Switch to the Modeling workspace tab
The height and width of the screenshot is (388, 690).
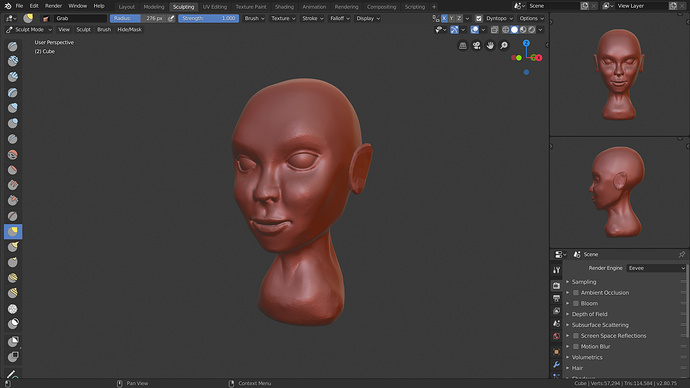[x=154, y=7]
